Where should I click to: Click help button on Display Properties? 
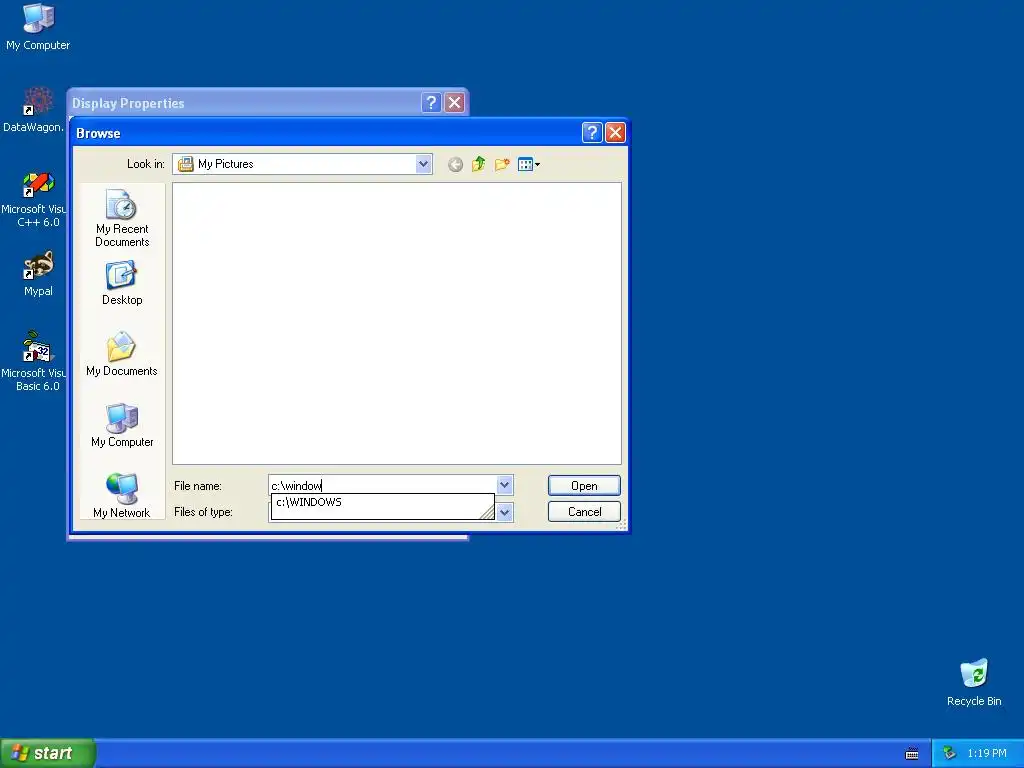pos(431,103)
